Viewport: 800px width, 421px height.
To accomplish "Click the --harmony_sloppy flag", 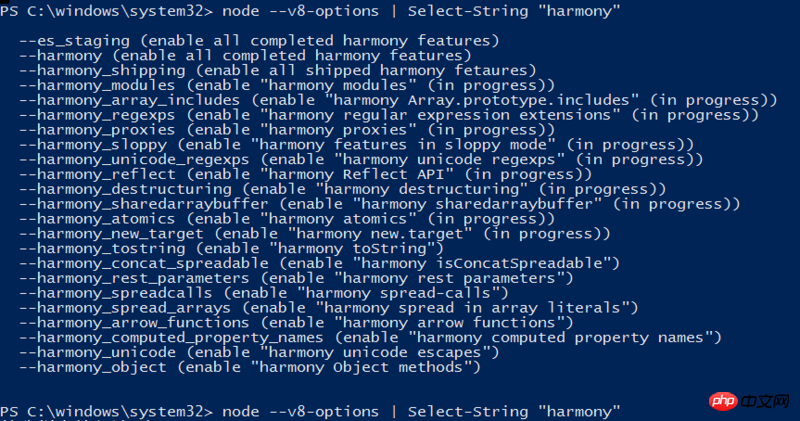I will (x=93, y=144).
